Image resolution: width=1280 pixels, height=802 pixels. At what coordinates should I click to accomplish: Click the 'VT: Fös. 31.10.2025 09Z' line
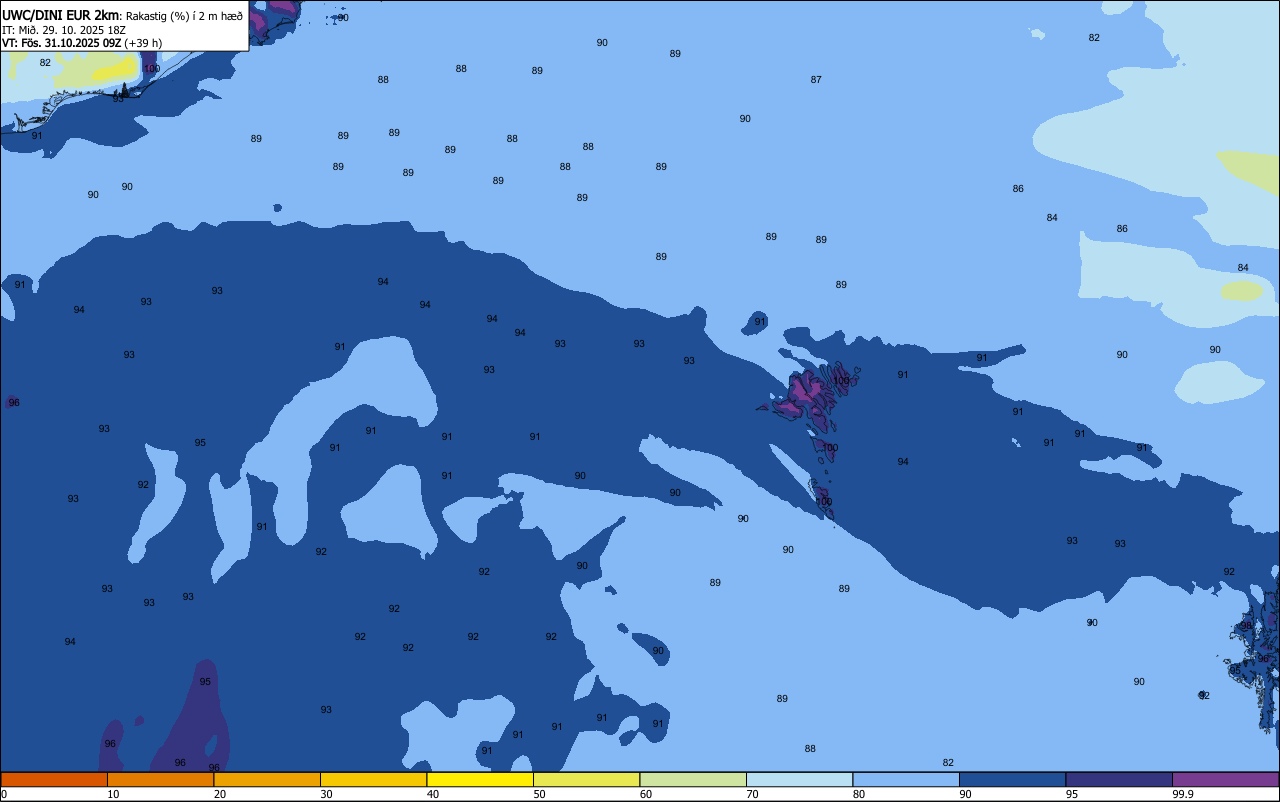tap(62, 43)
